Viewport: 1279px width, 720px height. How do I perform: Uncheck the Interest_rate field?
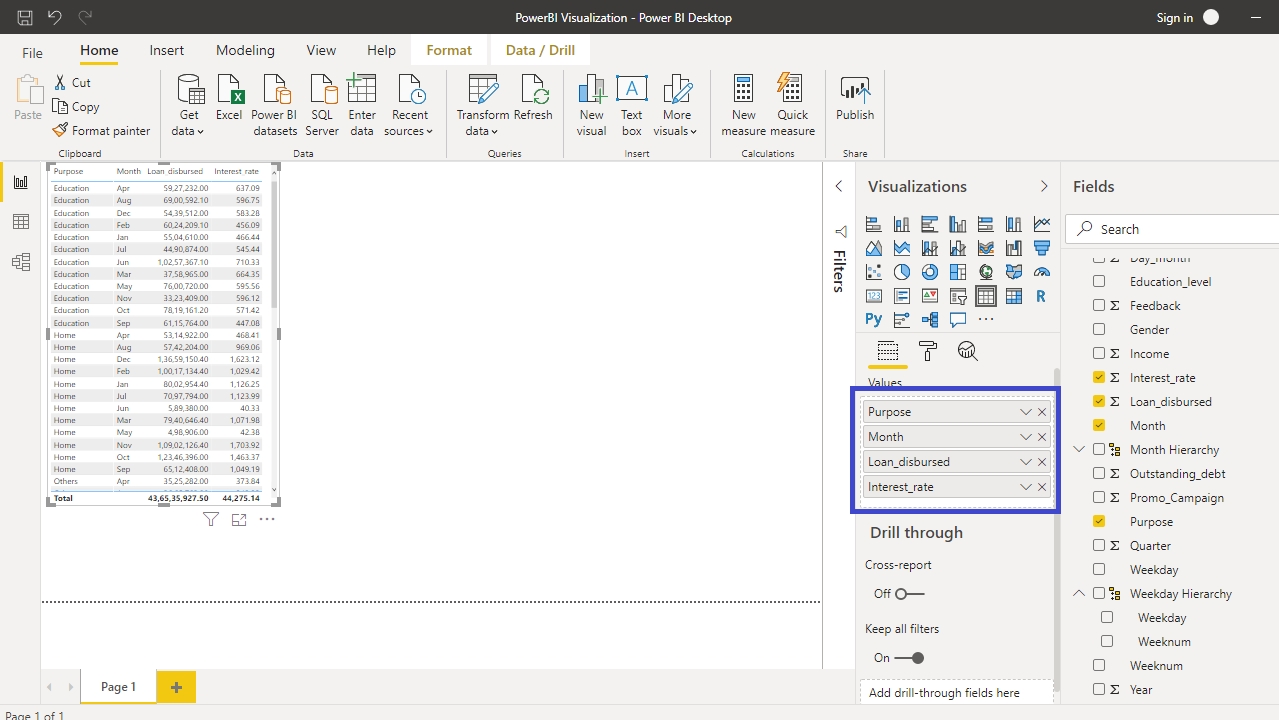pos(1099,378)
